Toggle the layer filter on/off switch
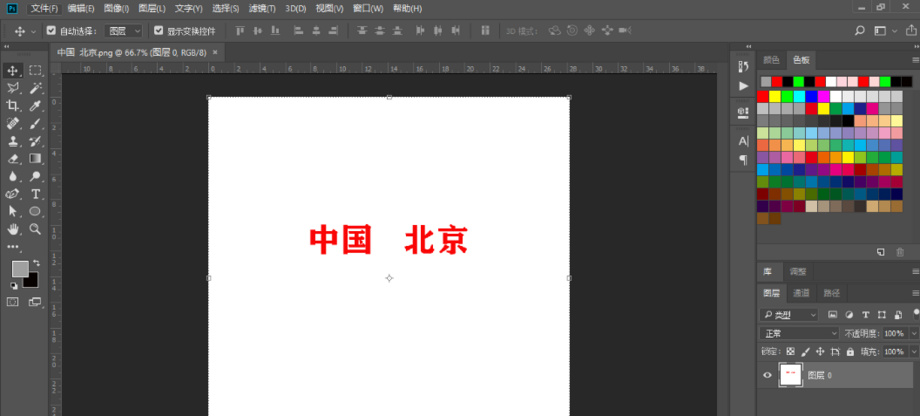This screenshot has width=920, height=416. (x=916, y=313)
